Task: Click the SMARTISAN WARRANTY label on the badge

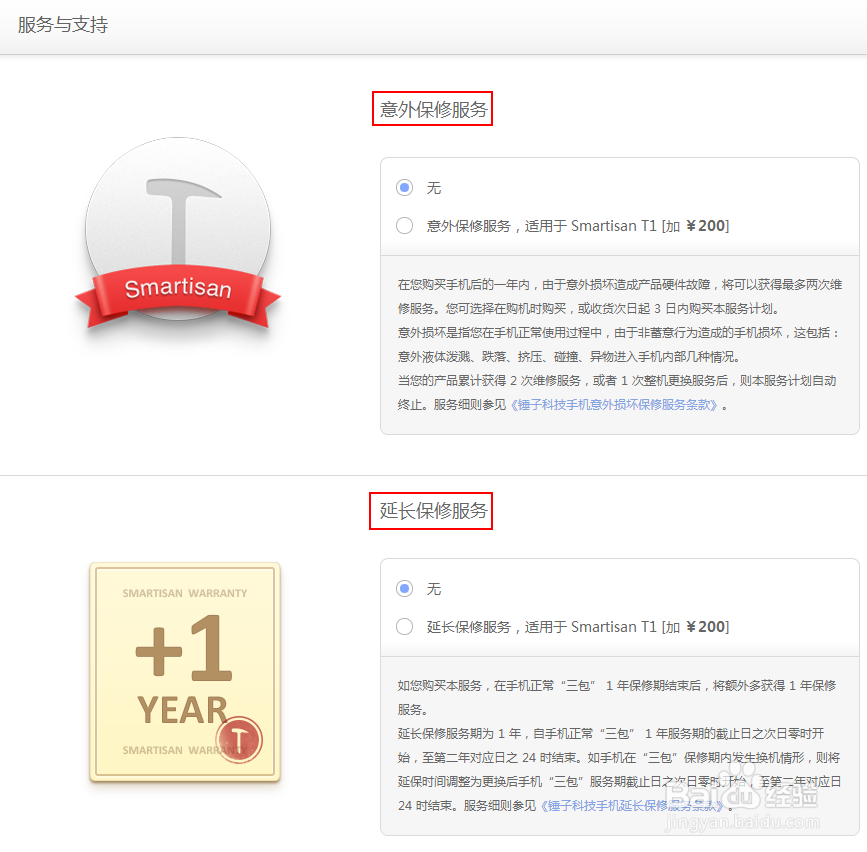Action: [x=183, y=592]
